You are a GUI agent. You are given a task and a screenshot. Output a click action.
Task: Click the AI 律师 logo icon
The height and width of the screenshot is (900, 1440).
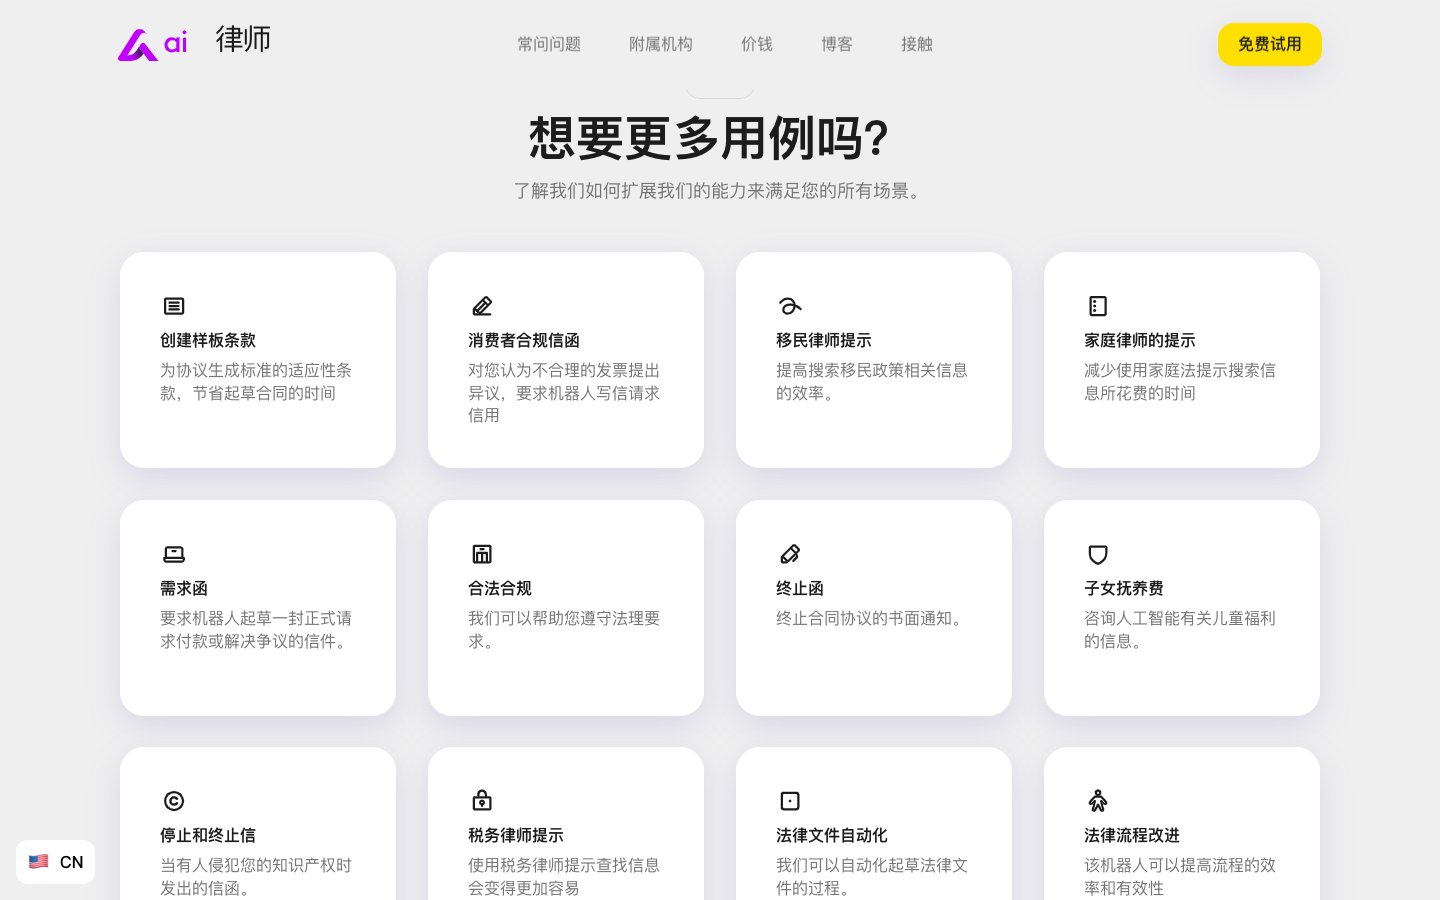(152, 44)
